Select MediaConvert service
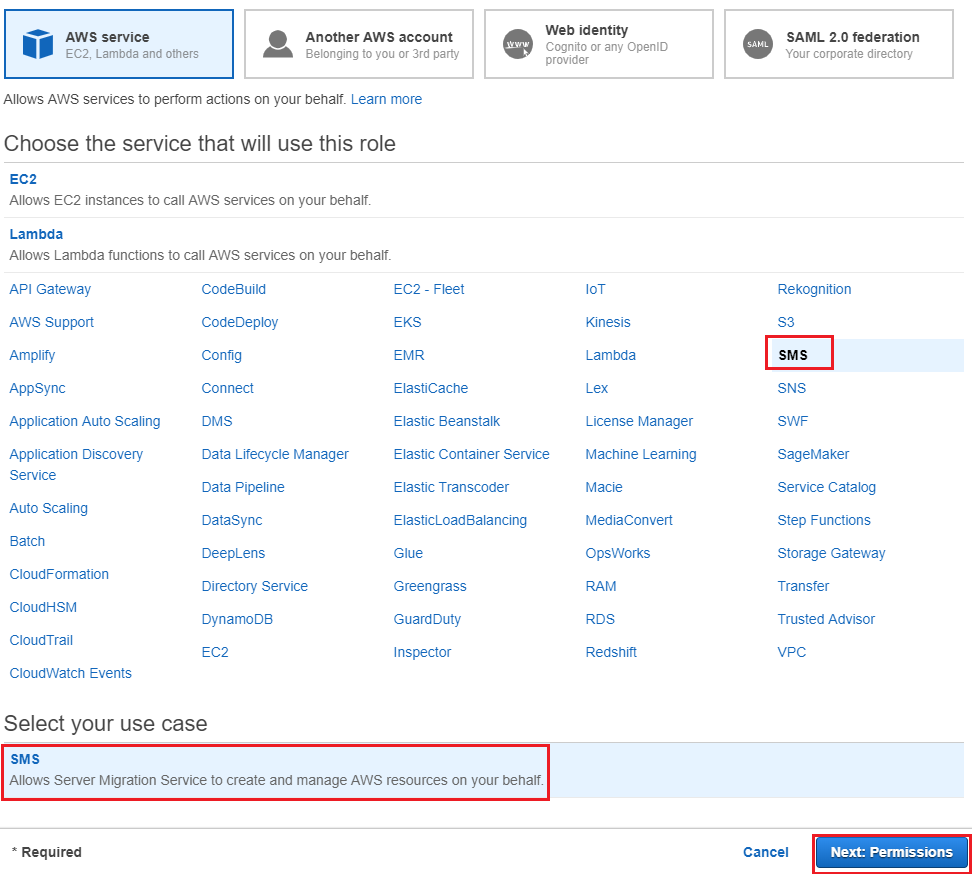The image size is (972, 874). pos(629,520)
